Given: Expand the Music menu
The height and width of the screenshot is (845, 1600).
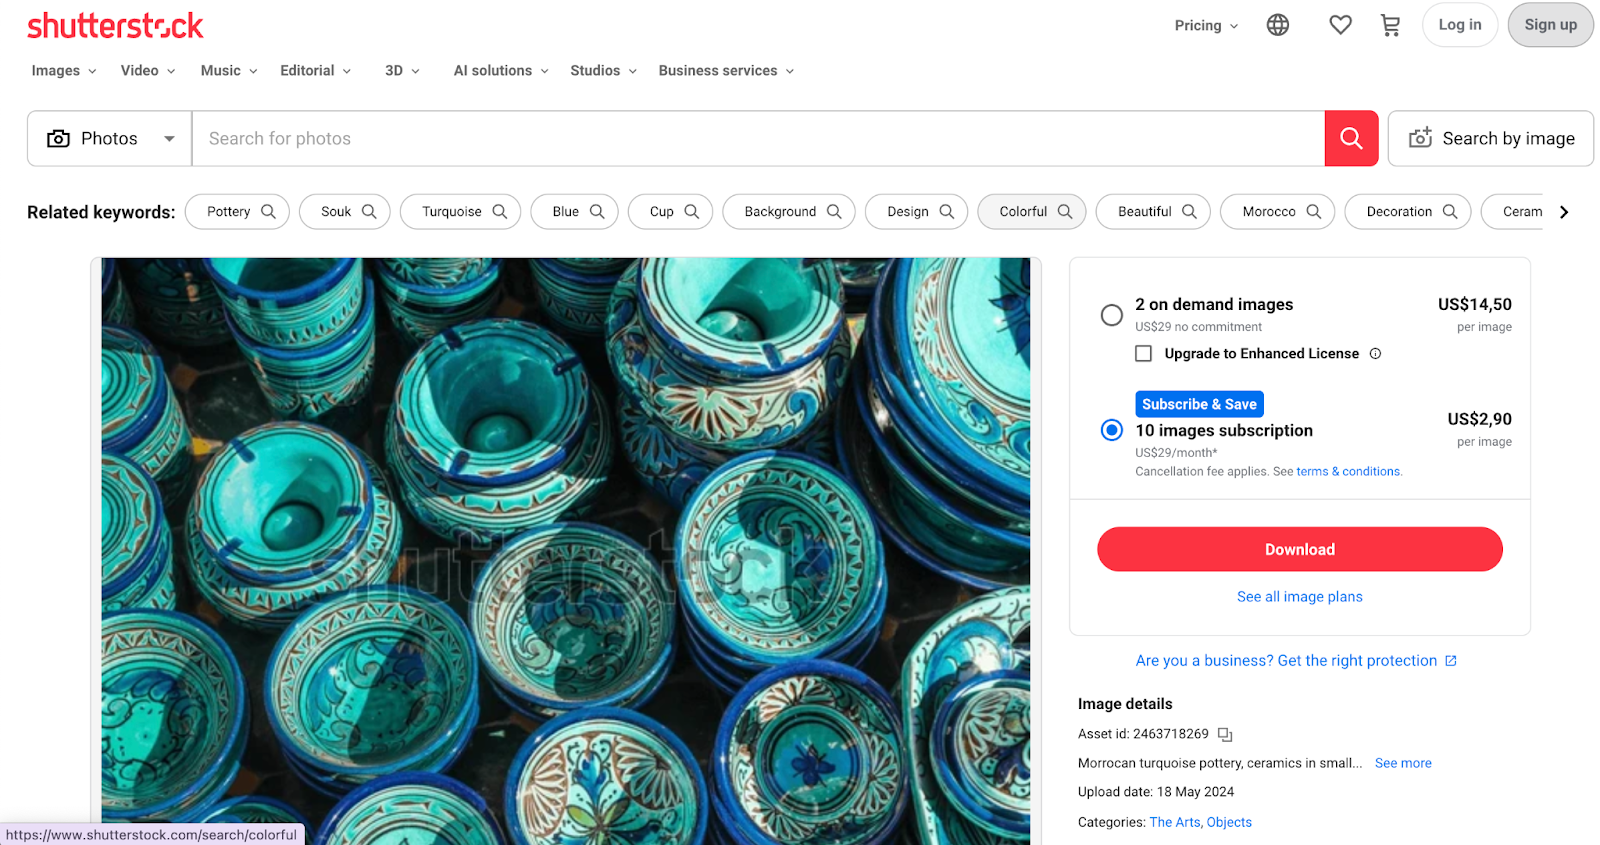Looking at the screenshot, I should [x=229, y=70].
